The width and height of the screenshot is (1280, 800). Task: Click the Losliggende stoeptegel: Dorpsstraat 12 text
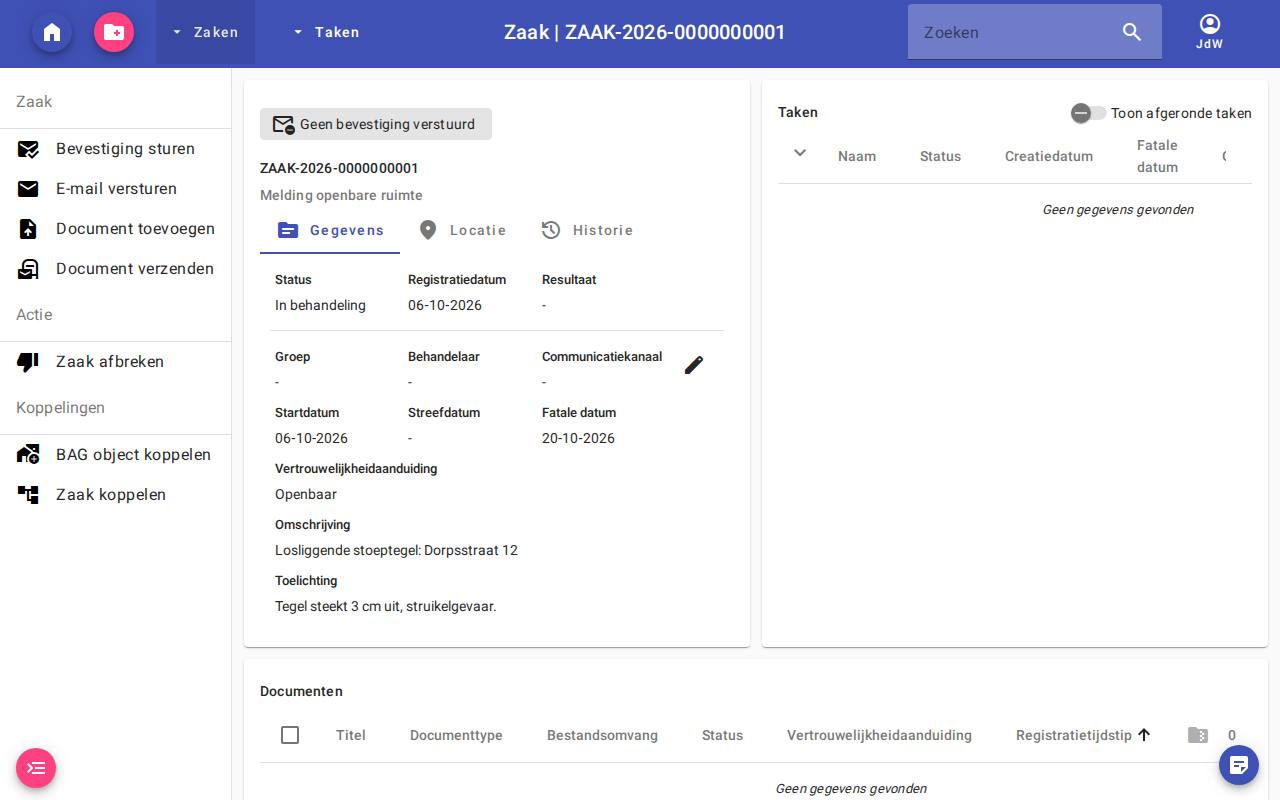point(396,550)
